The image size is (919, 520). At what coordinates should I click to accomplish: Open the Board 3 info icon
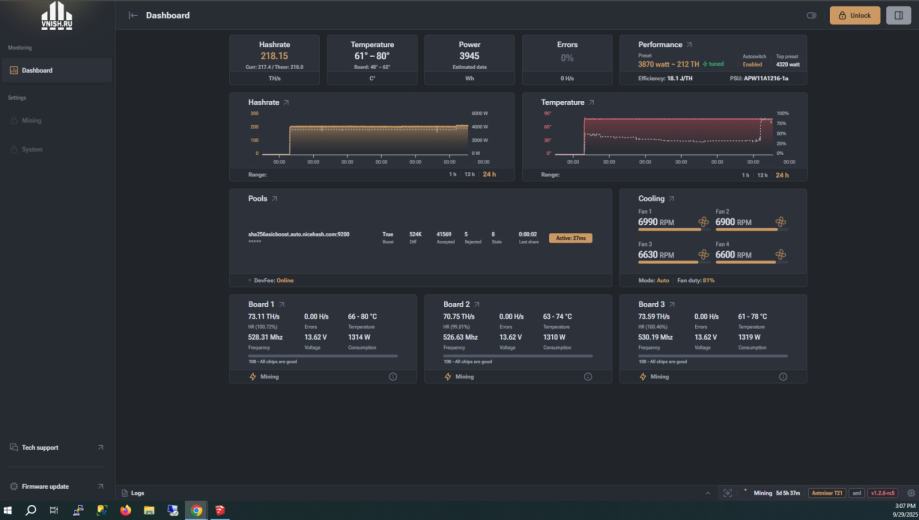[782, 377]
